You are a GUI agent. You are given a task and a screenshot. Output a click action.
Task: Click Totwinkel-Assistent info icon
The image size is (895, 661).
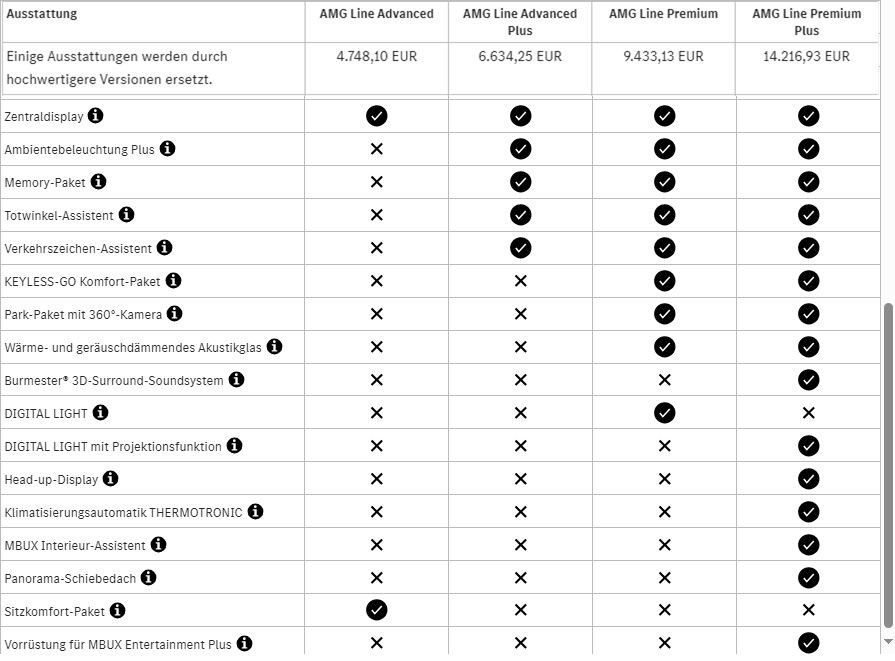pos(126,215)
